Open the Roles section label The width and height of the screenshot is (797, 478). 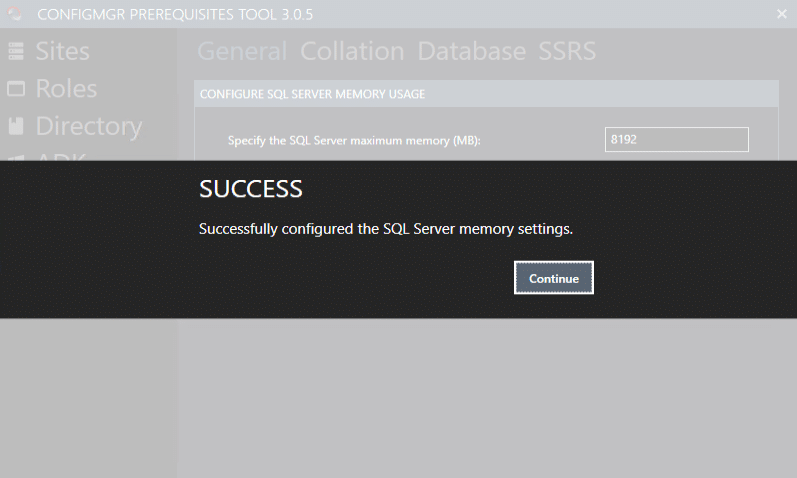click(x=66, y=89)
